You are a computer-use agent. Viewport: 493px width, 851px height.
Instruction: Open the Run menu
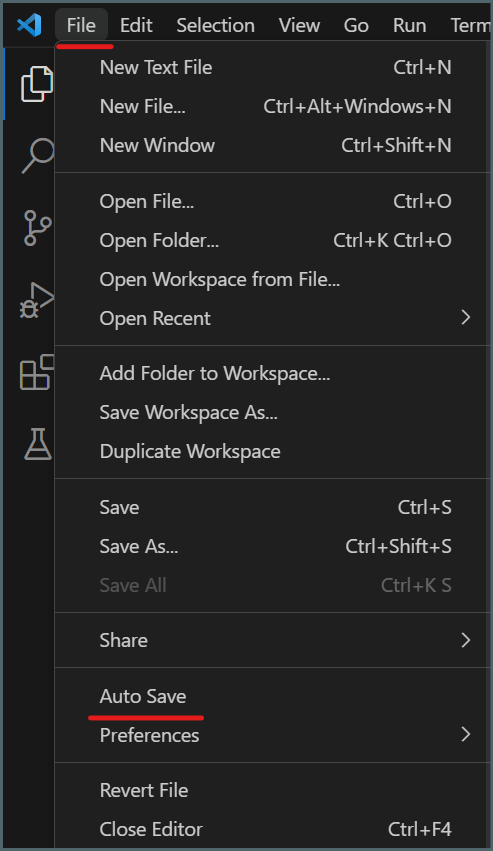[409, 25]
